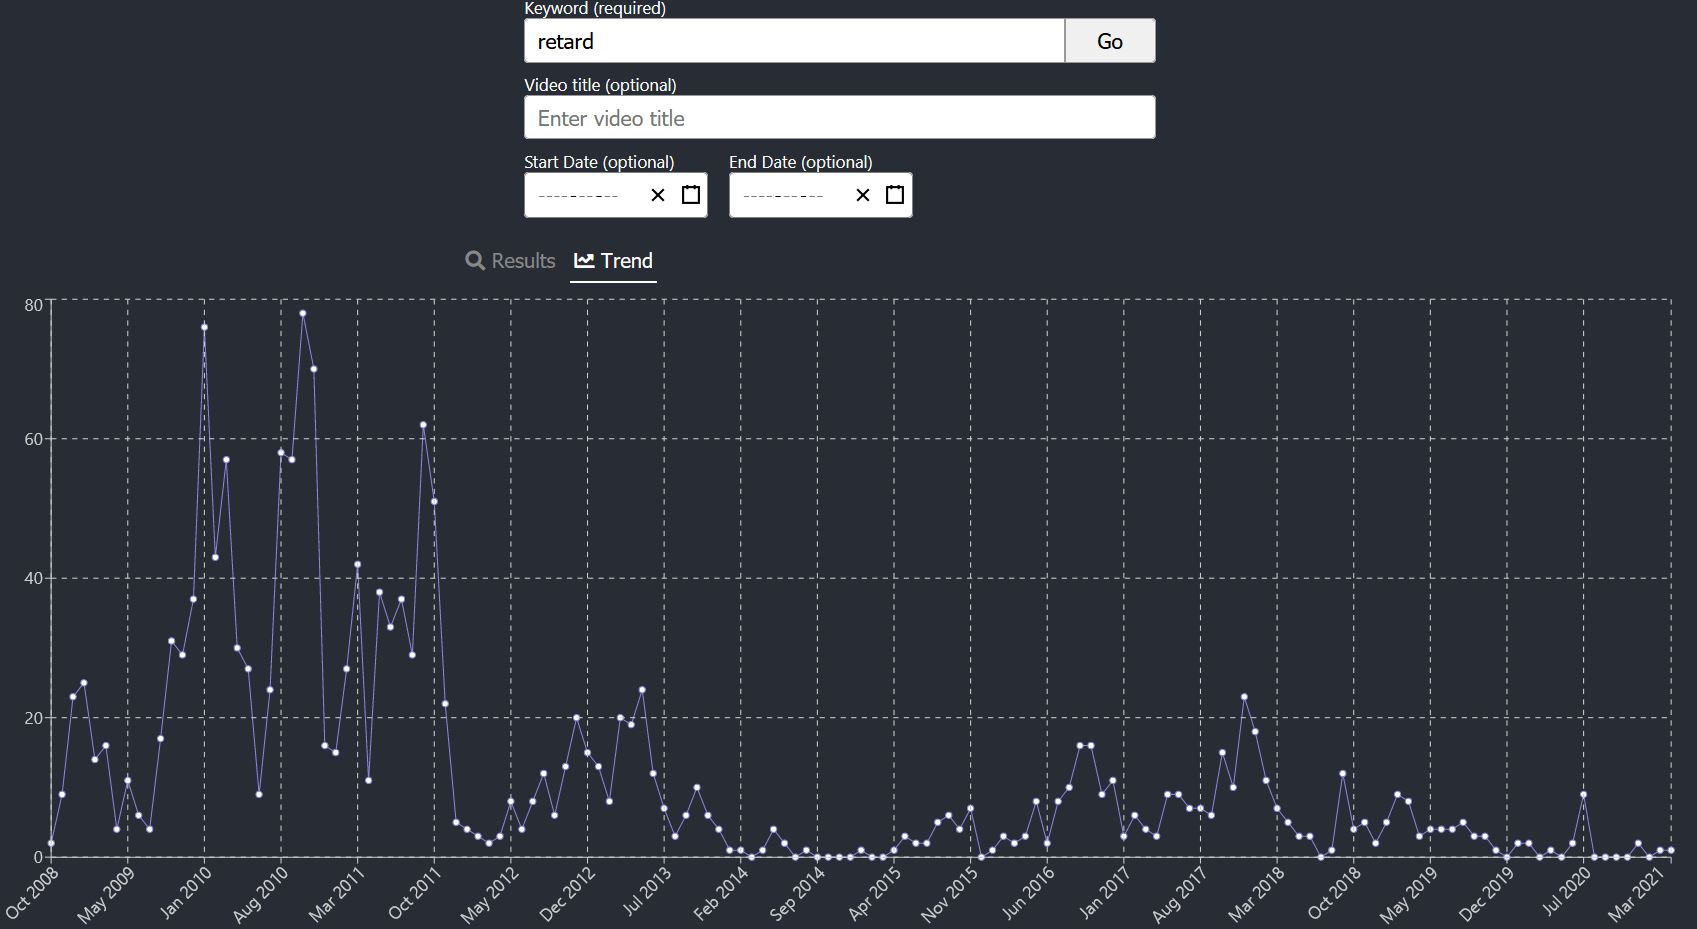The width and height of the screenshot is (1697, 929).
Task: Click the "Dec 2019" x-axis label
Action: (x=1488, y=893)
